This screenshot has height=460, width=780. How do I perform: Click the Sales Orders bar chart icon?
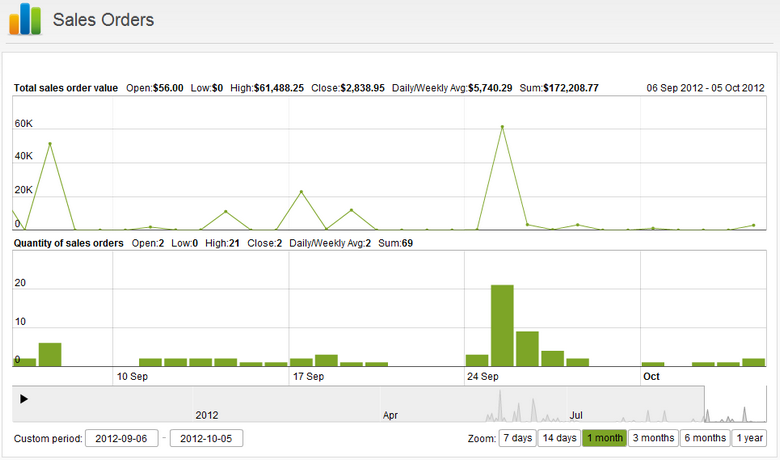[x=25, y=19]
